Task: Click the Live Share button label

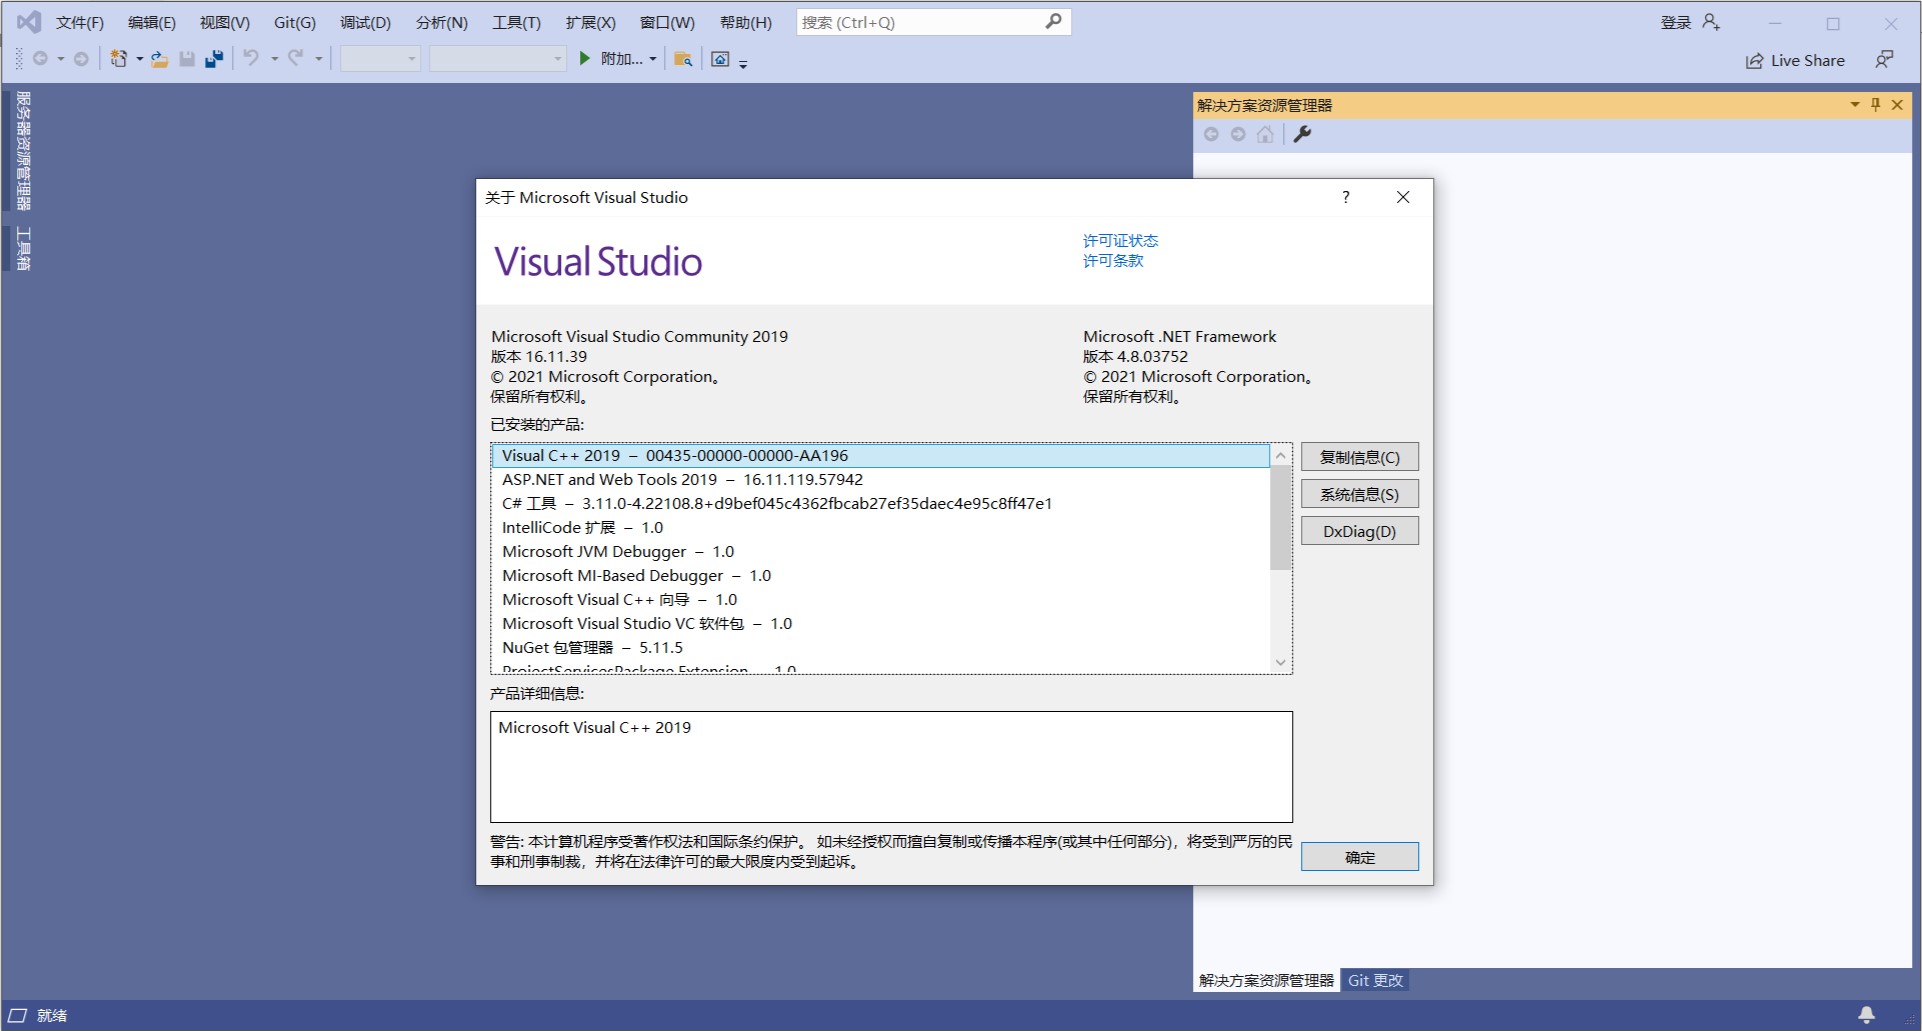Action: [1807, 60]
